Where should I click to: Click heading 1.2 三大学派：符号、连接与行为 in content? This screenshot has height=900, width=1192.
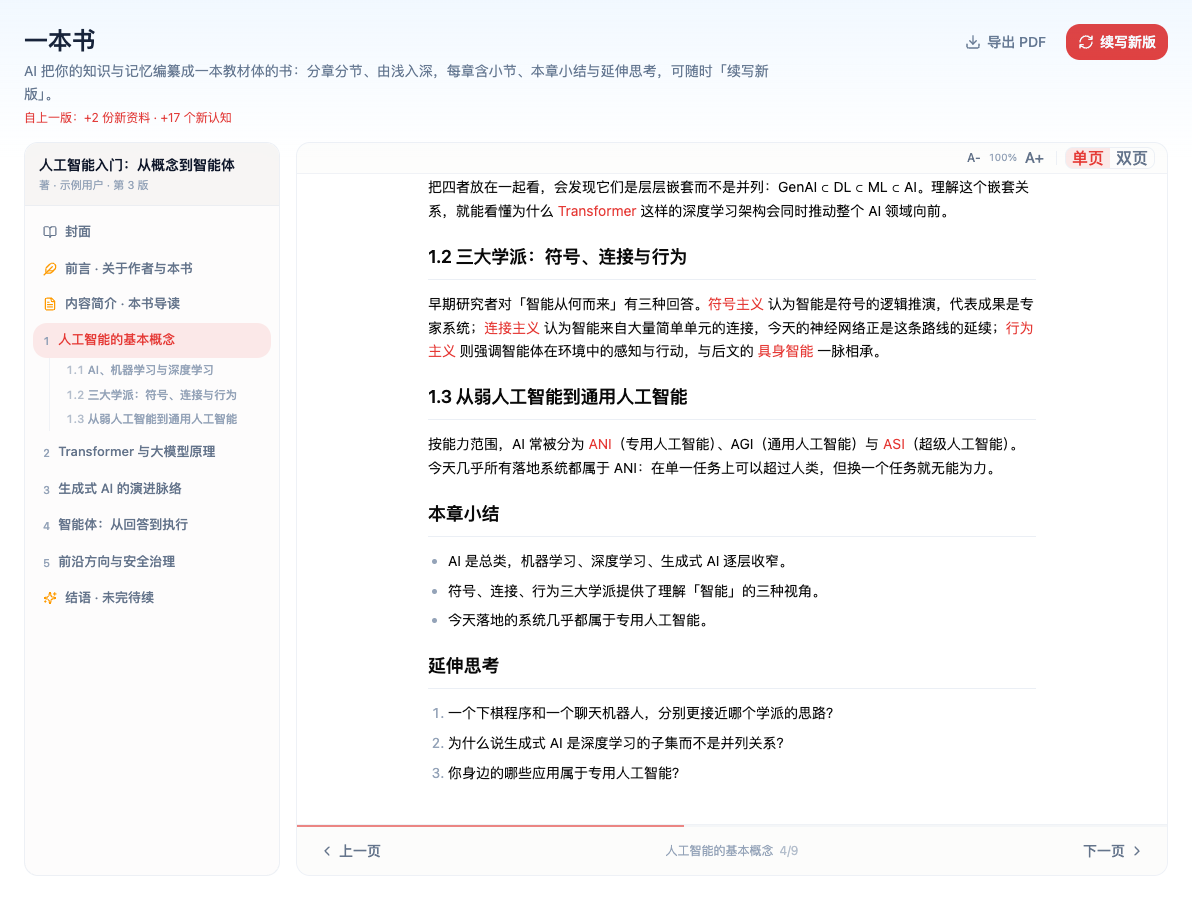point(557,257)
